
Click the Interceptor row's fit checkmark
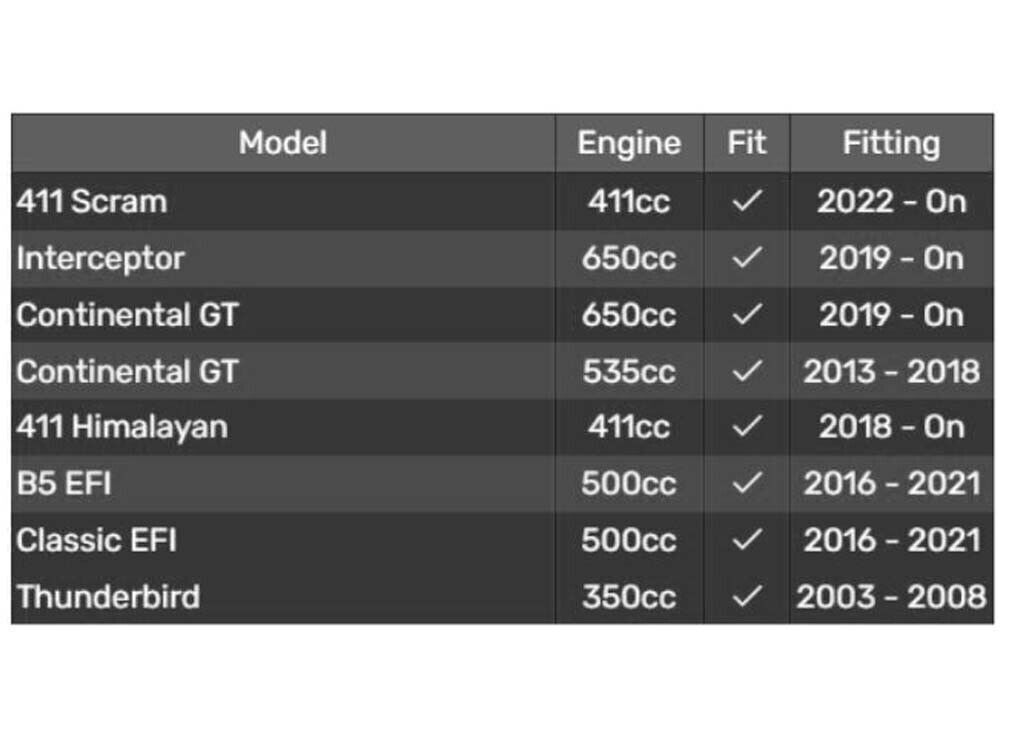coord(746,258)
